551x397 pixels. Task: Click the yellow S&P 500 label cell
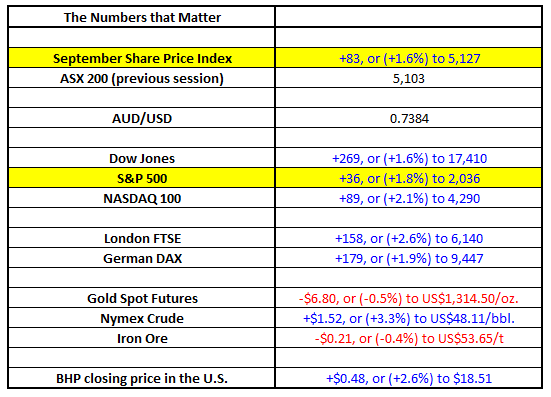click(x=142, y=178)
